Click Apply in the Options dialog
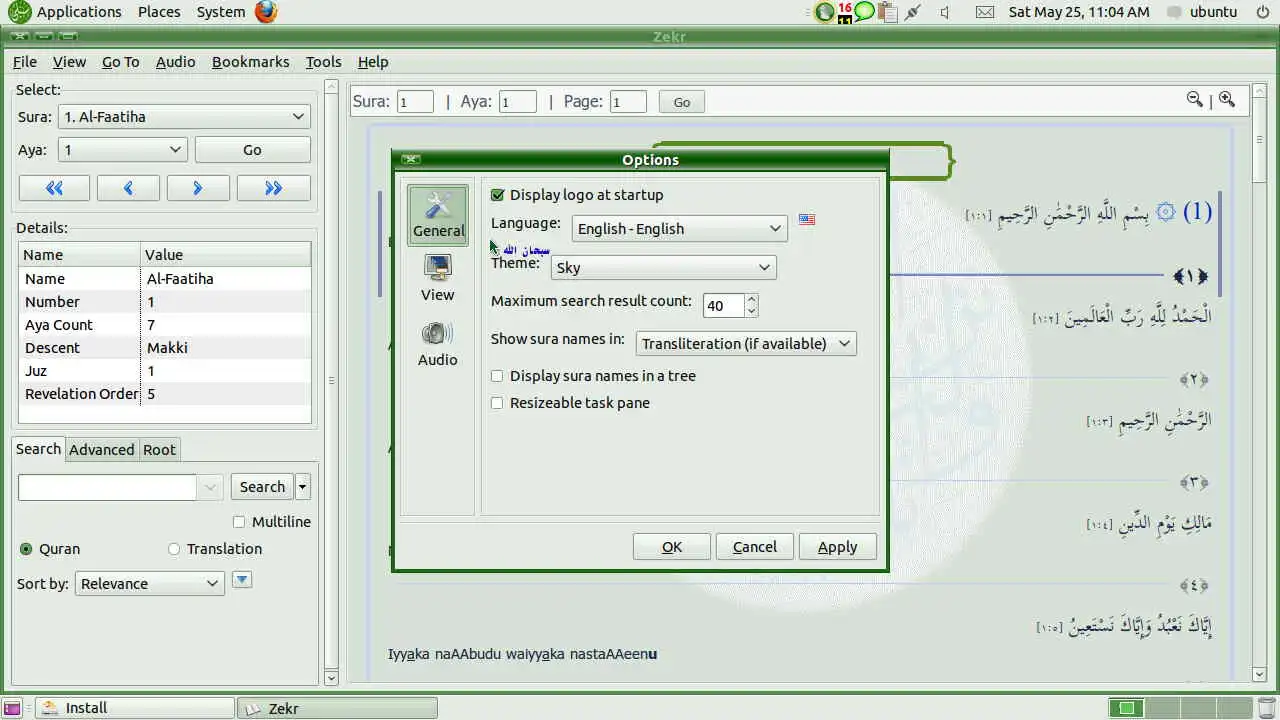 point(838,547)
